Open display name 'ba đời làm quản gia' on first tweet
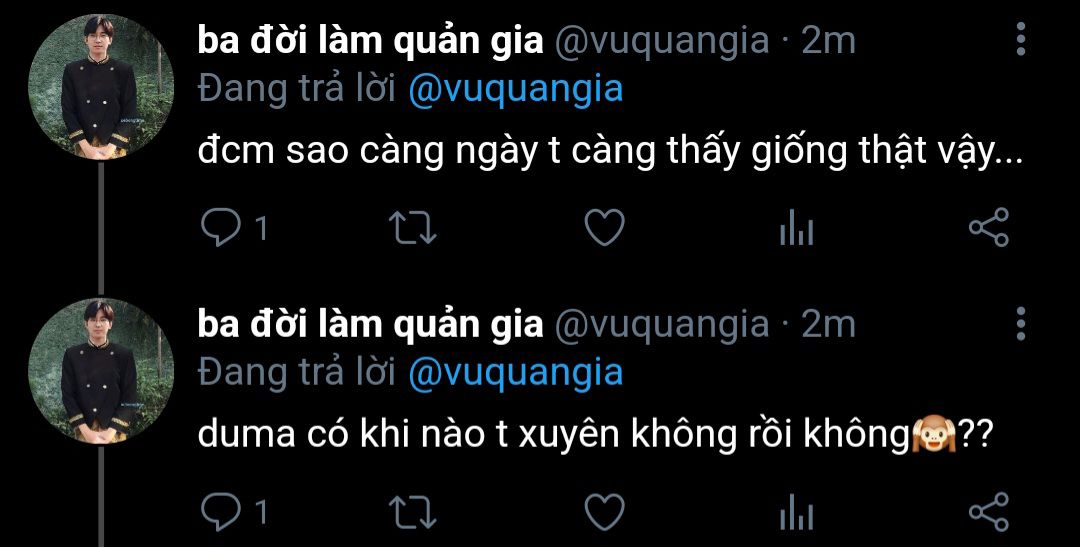Image resolution: width=1080 pixels, height=547 pixels. [x=371, y=41]
